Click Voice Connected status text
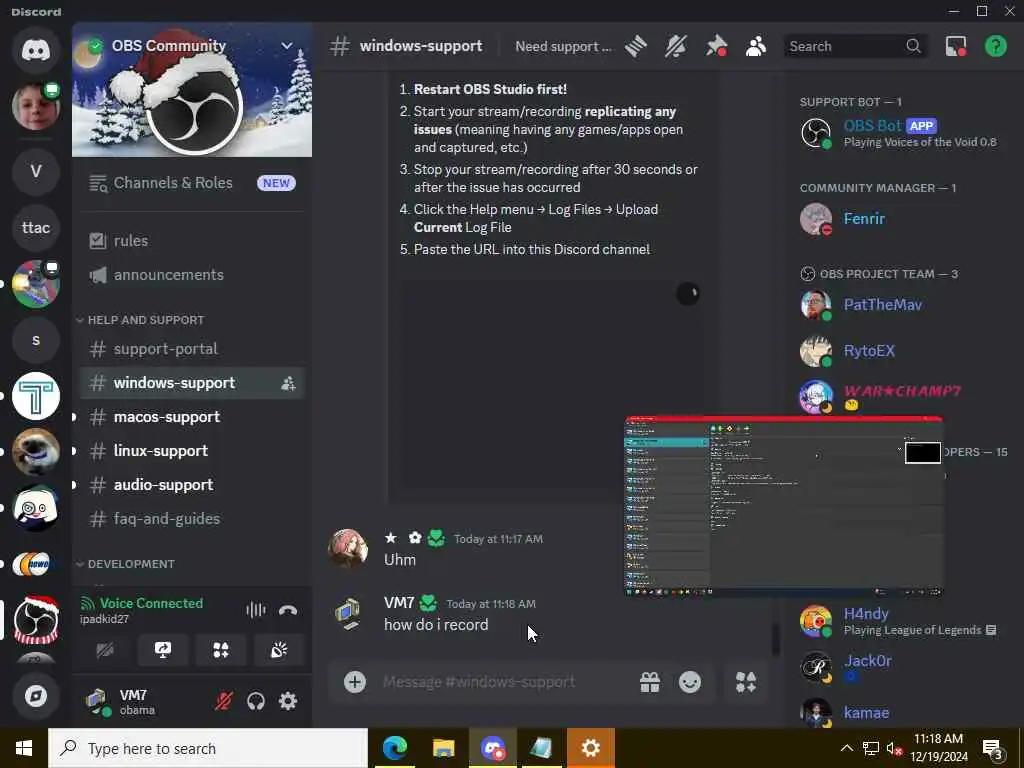This screenshot has width=1024, height=768. (152, 603)
